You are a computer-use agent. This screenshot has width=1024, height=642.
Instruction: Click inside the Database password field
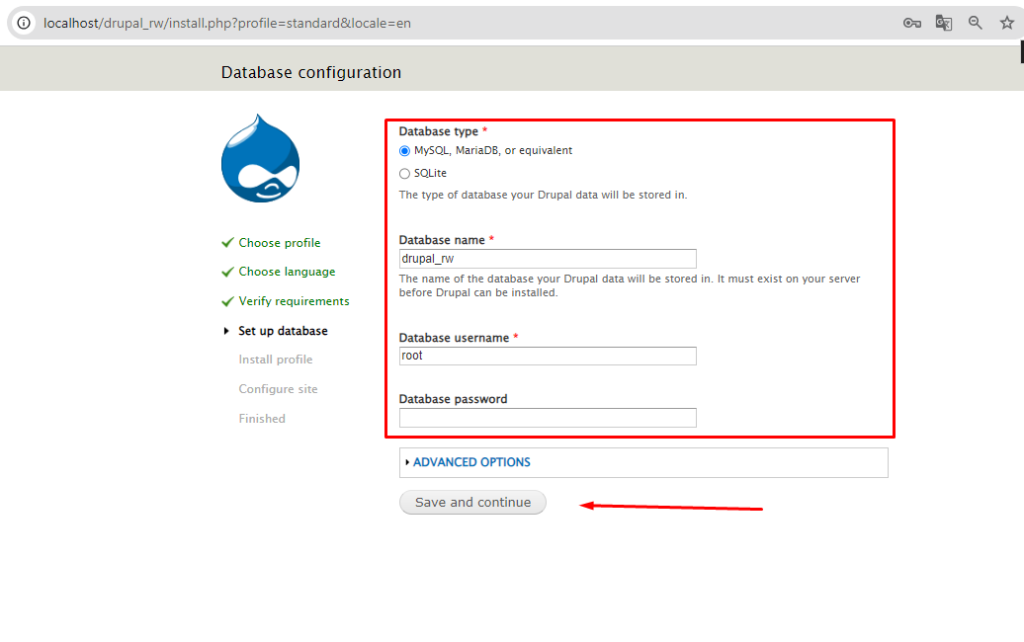click(547, 417)
